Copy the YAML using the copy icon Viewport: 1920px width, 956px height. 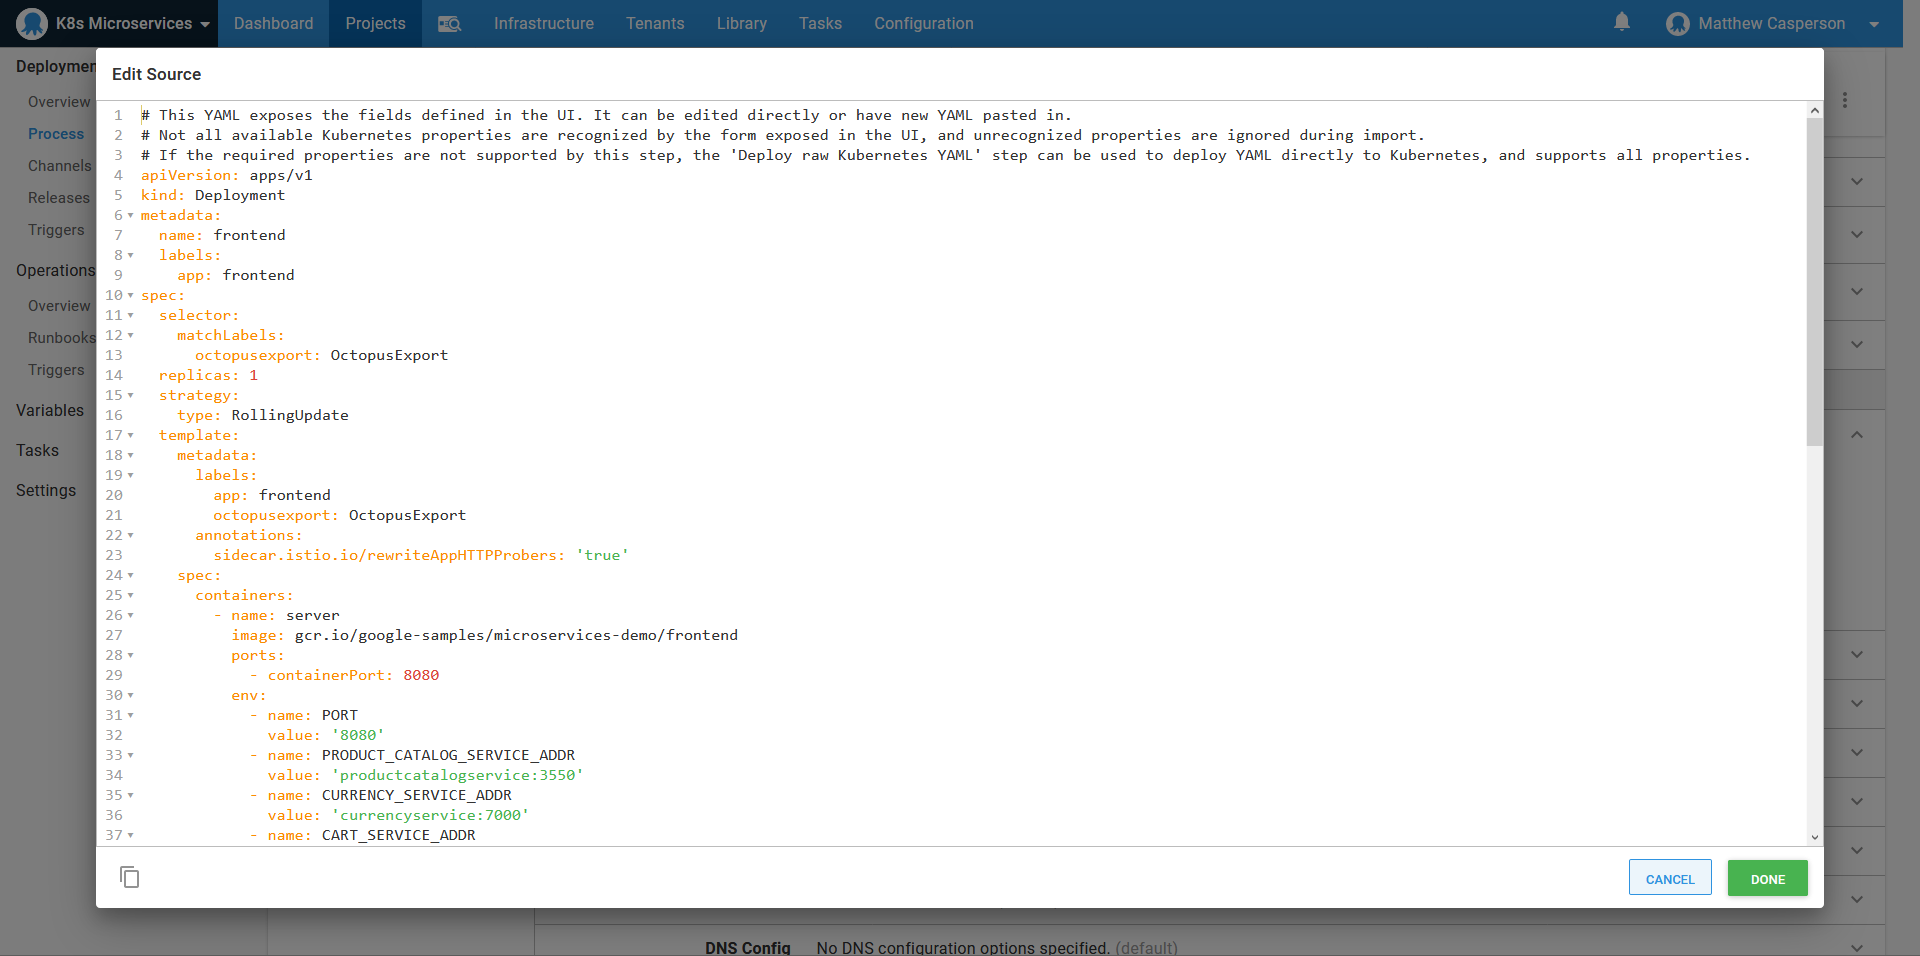pos(130,877)
